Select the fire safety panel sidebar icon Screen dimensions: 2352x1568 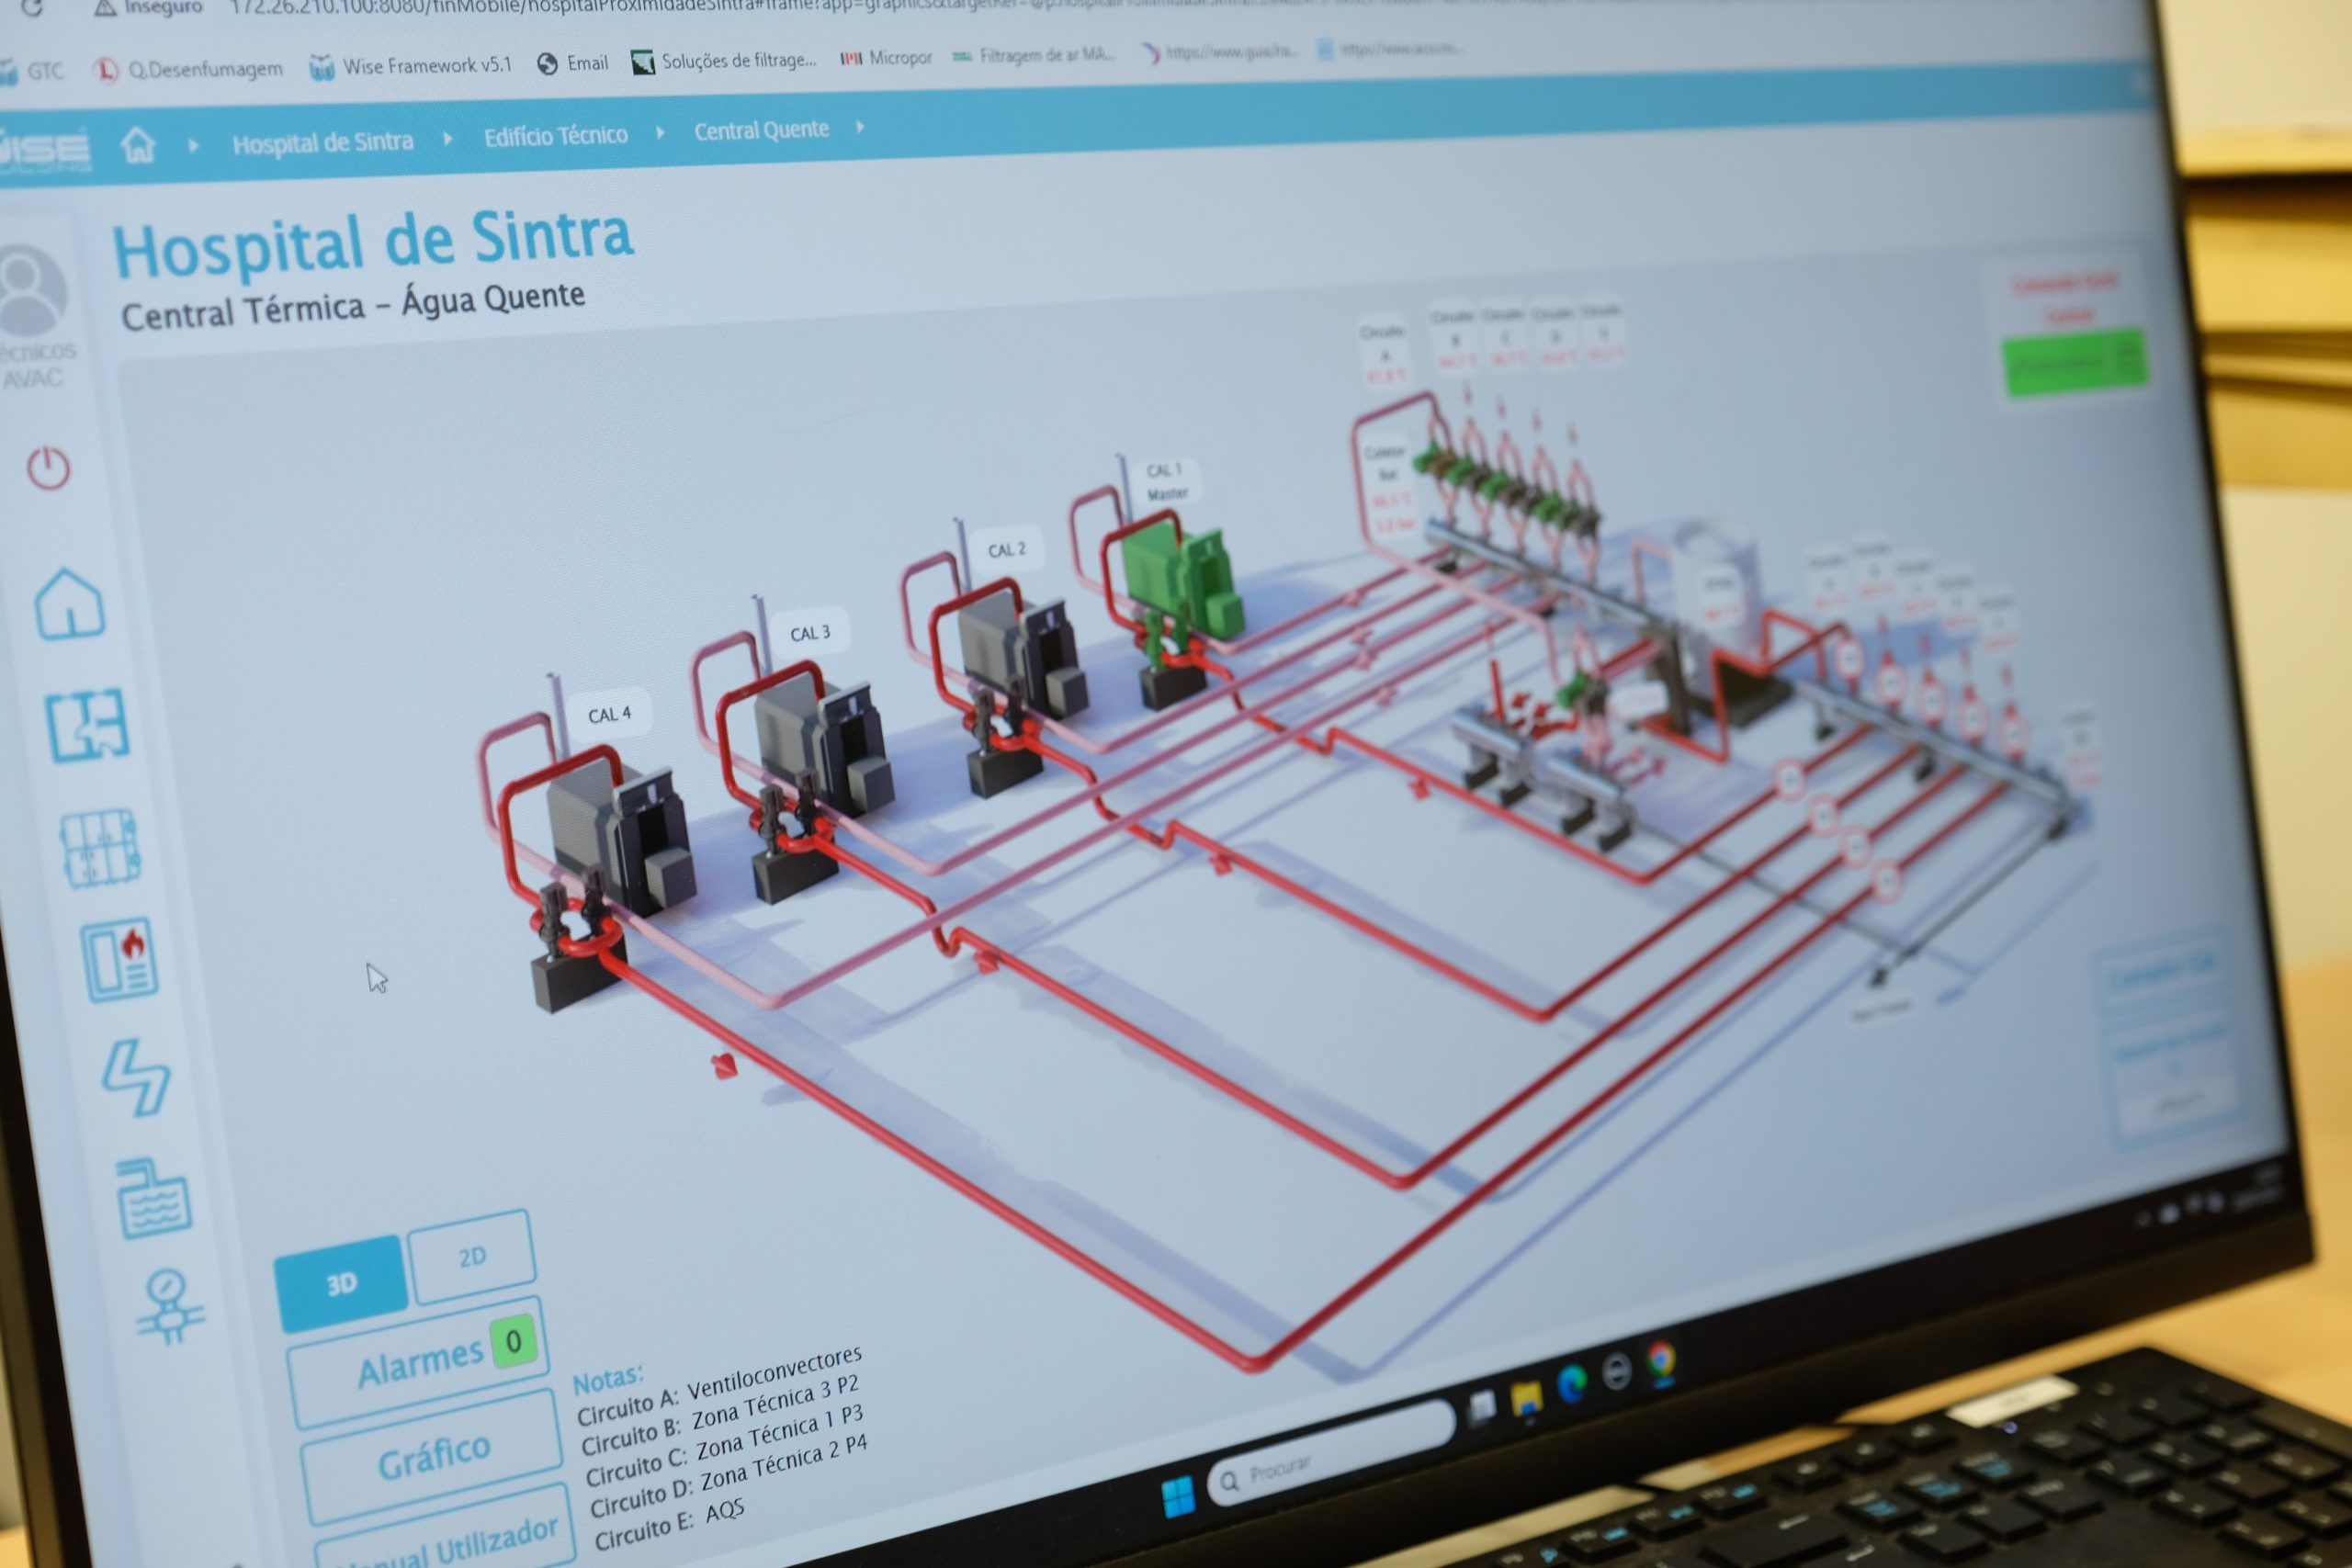pos(119,960)
